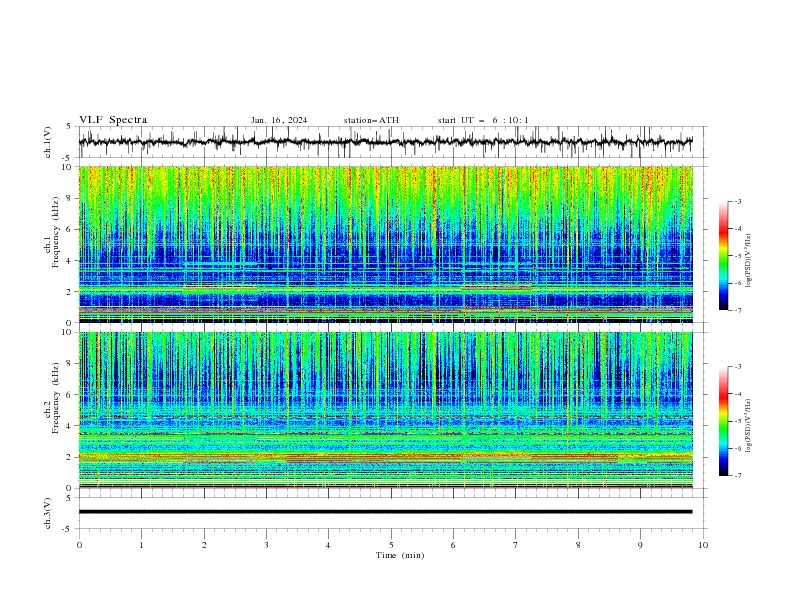This screenshot has width=792, height=612.
Task: Click the 'VLF Spectra' title text
Action: [x=113, y=120]
